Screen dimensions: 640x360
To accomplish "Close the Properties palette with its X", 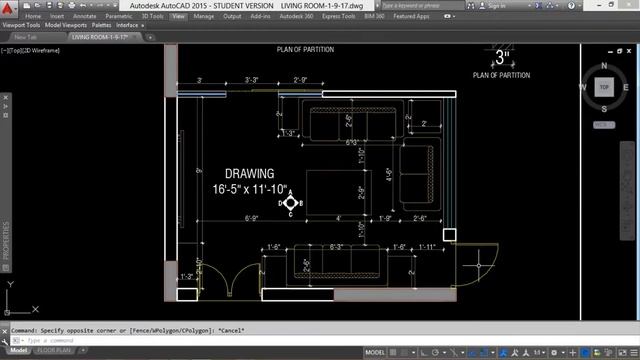I will pyautogui.click(x=6, y=98).
